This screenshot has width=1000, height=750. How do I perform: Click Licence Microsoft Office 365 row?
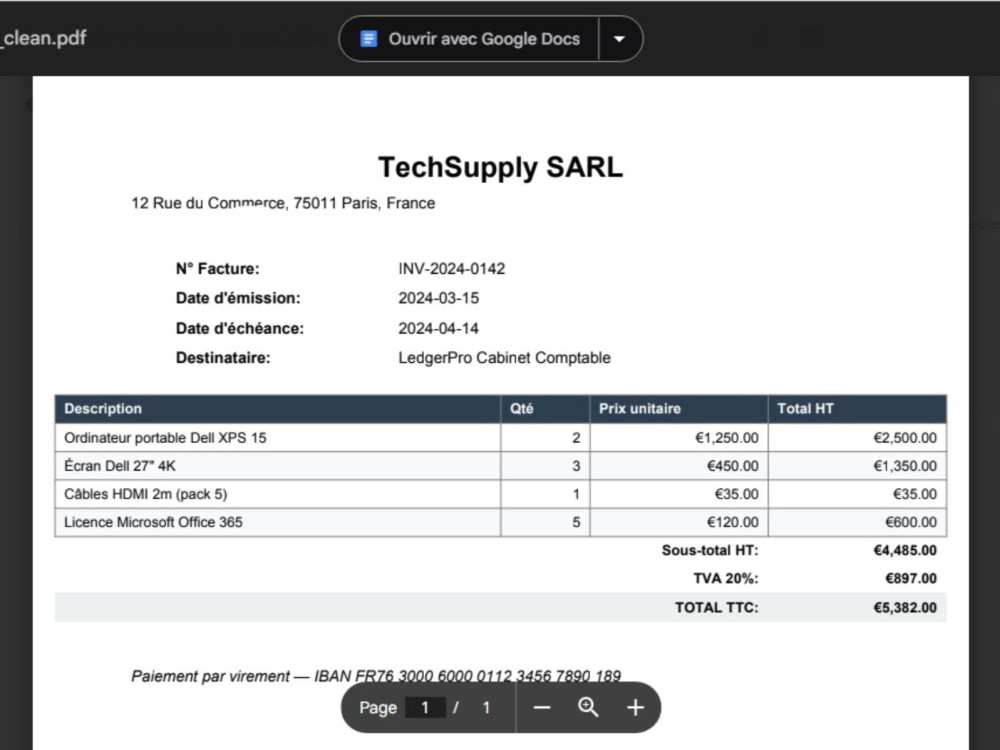click(x=501, y=522)
